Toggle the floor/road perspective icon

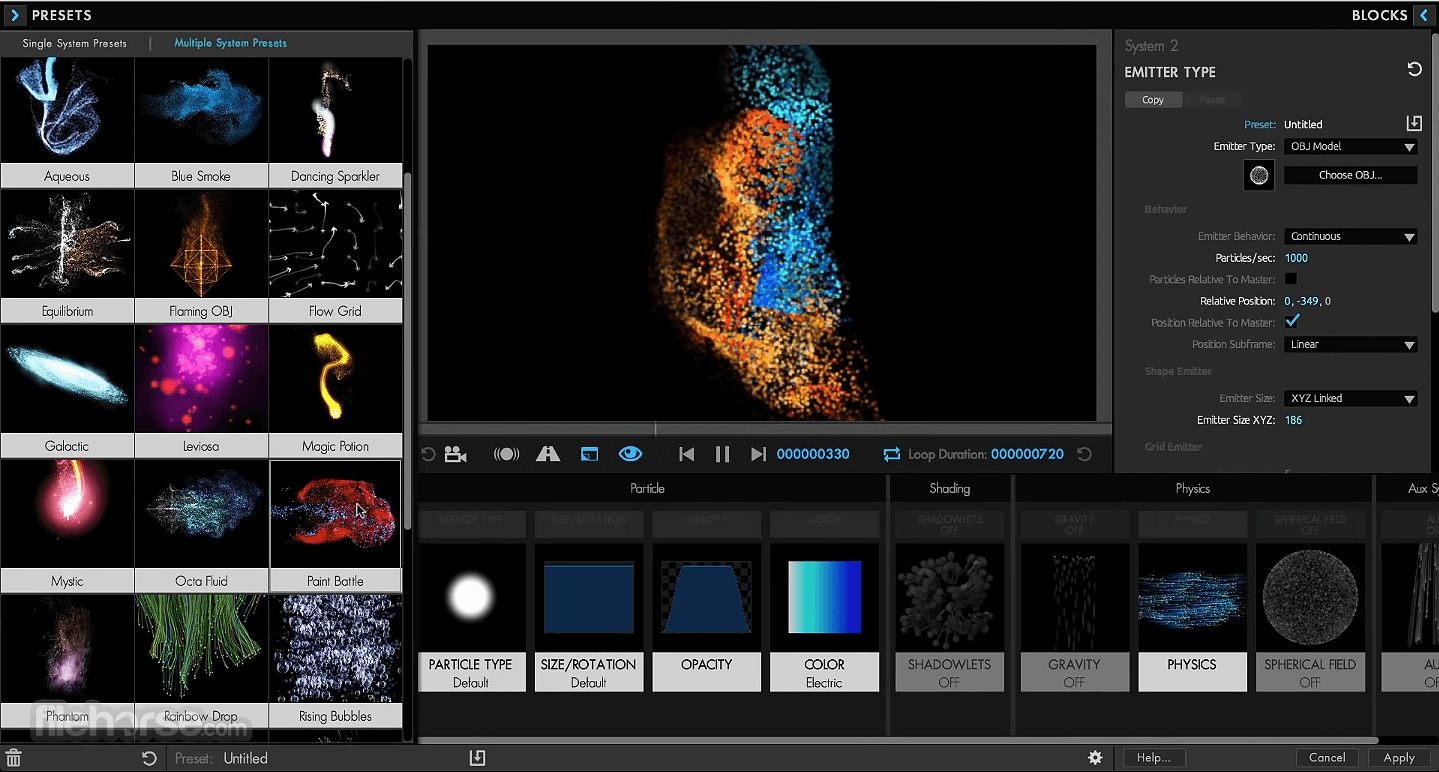(x=548, y=454)
